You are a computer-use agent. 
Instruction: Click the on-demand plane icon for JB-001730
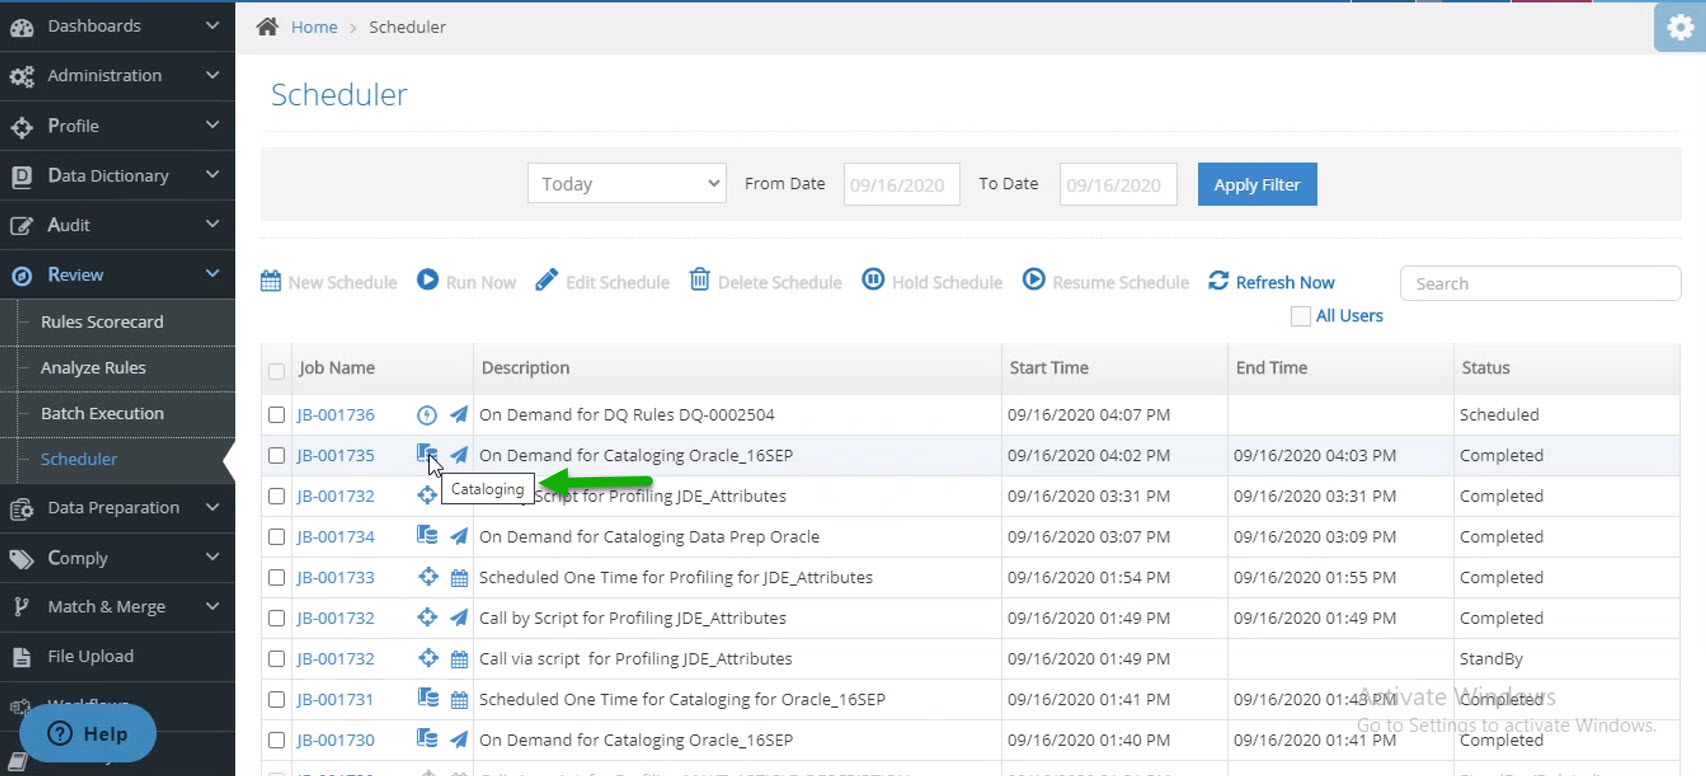tap(459, 740)
